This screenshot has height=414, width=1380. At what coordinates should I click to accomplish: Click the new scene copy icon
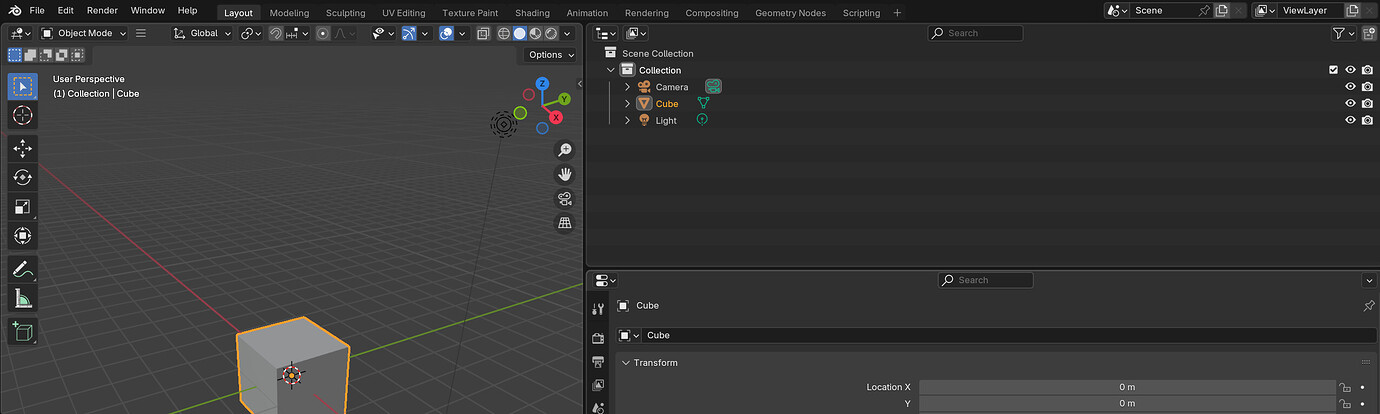click(1221, 10)
